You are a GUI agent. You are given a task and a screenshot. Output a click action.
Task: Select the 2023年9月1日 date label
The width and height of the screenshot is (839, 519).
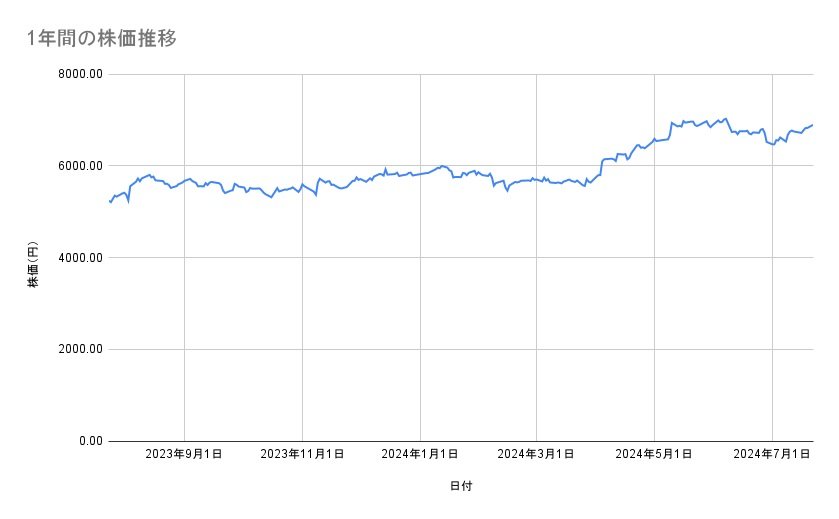point(184,455)
